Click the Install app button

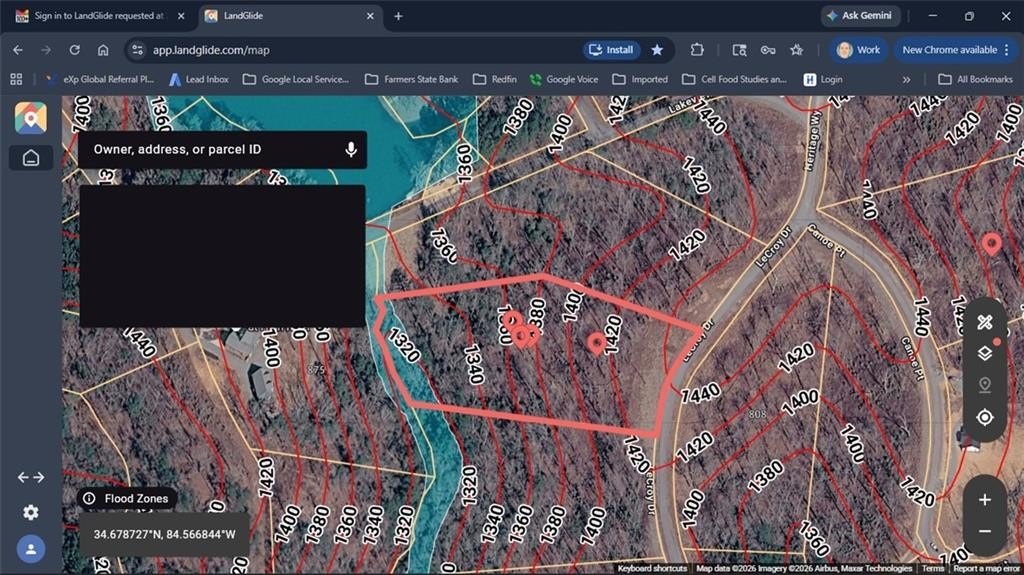click(x=611, y=49)
